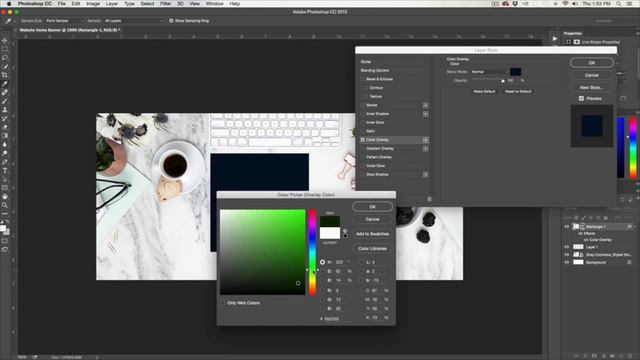This screenshot has width=640, height=360.
Task: Enable the Stroke effect checkbox
Action: tap(362, 105)
